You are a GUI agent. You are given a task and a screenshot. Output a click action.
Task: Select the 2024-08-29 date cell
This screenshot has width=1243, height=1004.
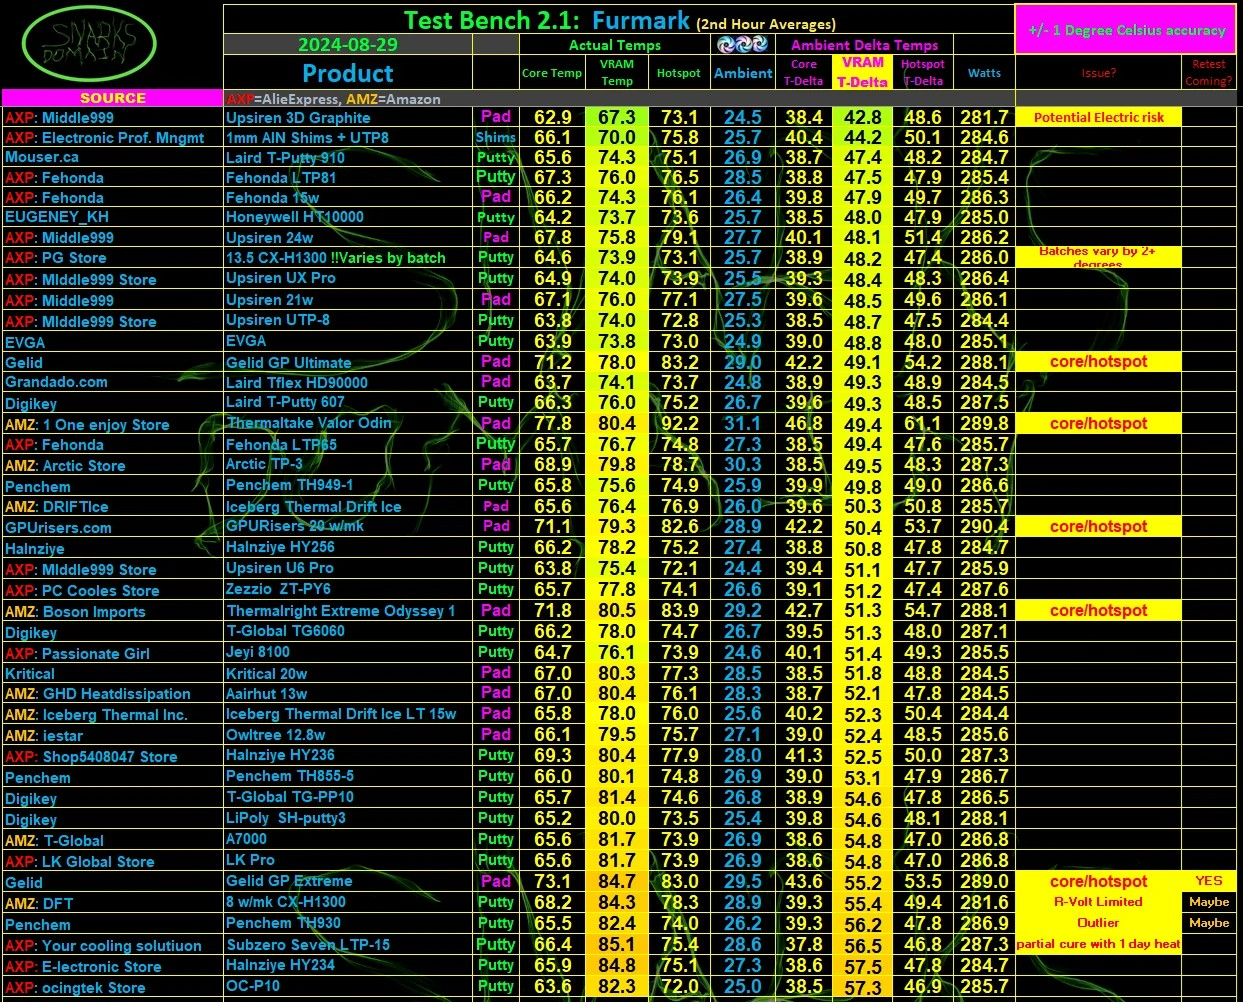coord(348,44)
